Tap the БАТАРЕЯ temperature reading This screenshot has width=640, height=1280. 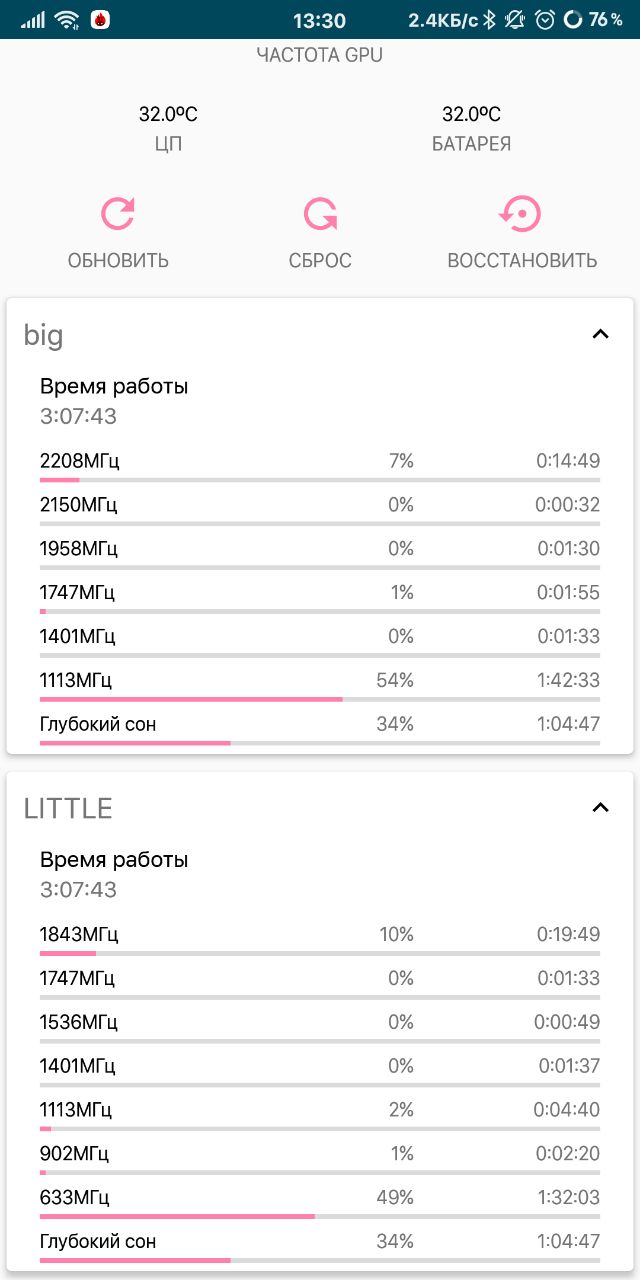coord(471,115)
